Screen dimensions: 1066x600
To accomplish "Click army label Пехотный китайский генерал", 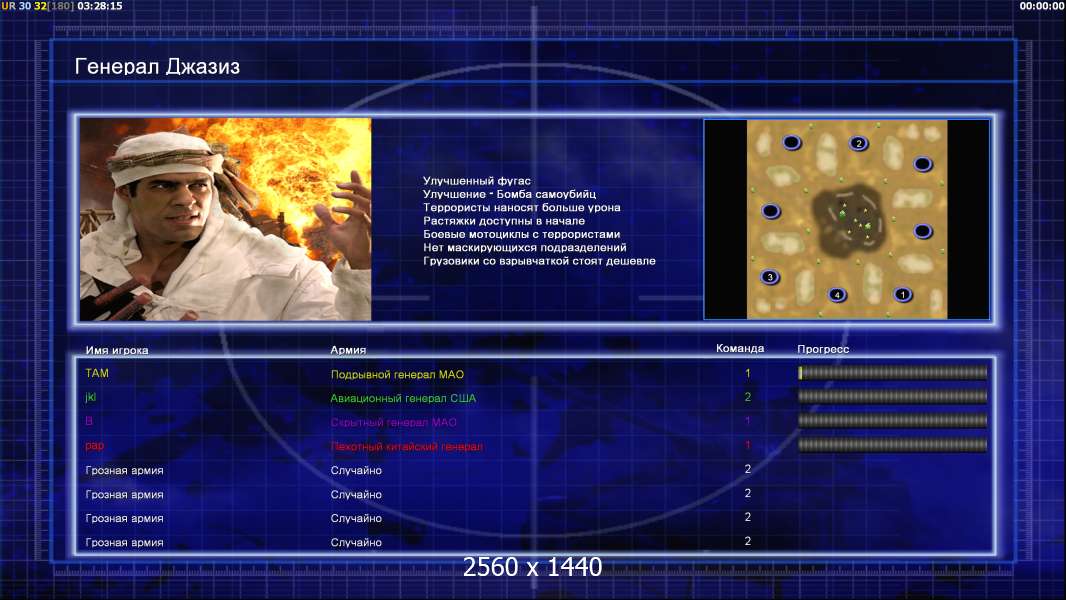I will coord(406,446).
